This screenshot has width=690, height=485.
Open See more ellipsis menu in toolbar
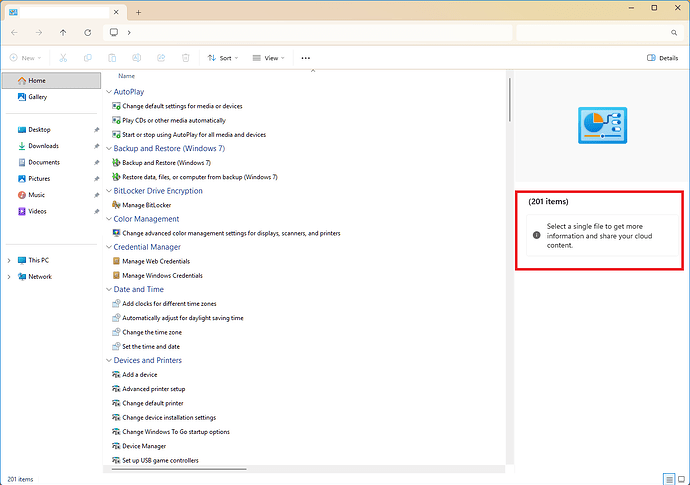[305, 58]
